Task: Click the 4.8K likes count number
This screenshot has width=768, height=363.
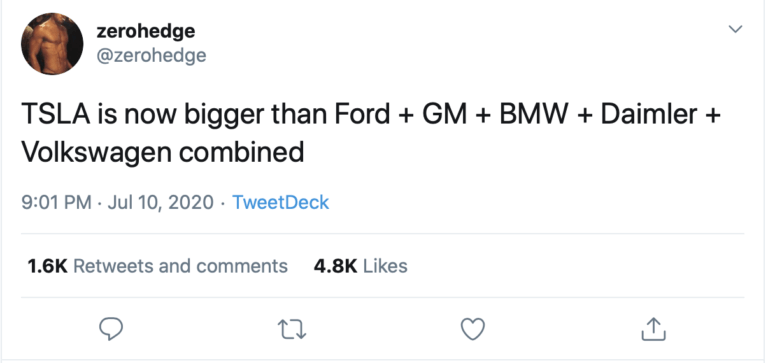Action: (335, 266)
